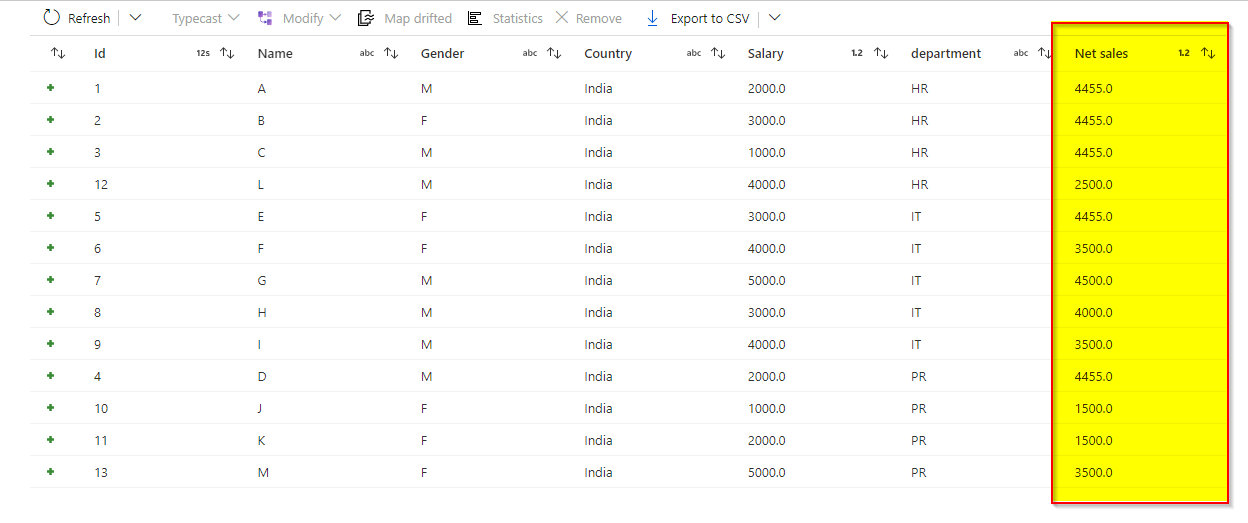Screen dimensions: 1248x523
Task: Sort by the Name column arrows
Action: 391,53
